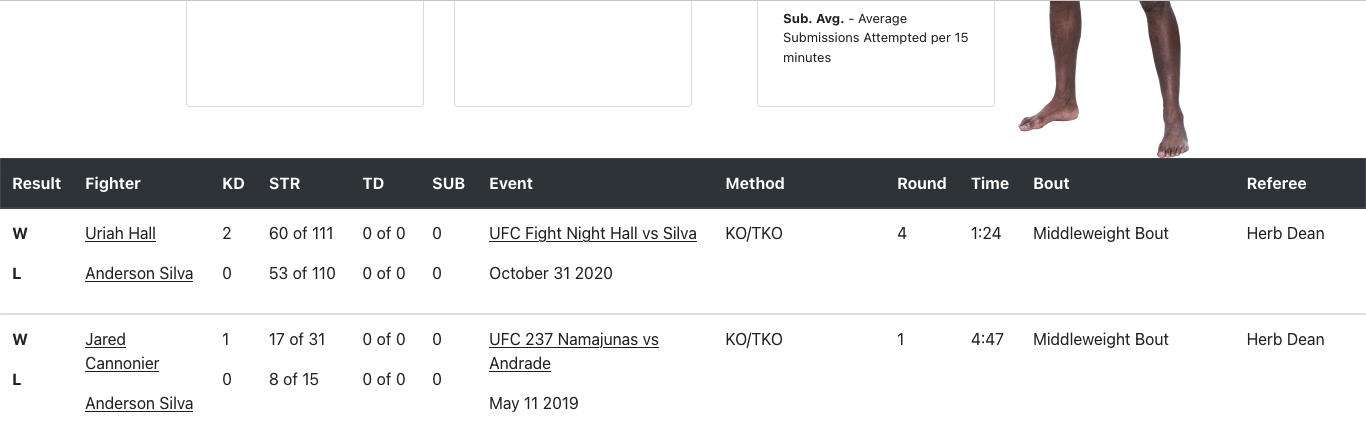Click the Method column header
The height and width of the screenshot is (443, 1366).
pos(755,183)
